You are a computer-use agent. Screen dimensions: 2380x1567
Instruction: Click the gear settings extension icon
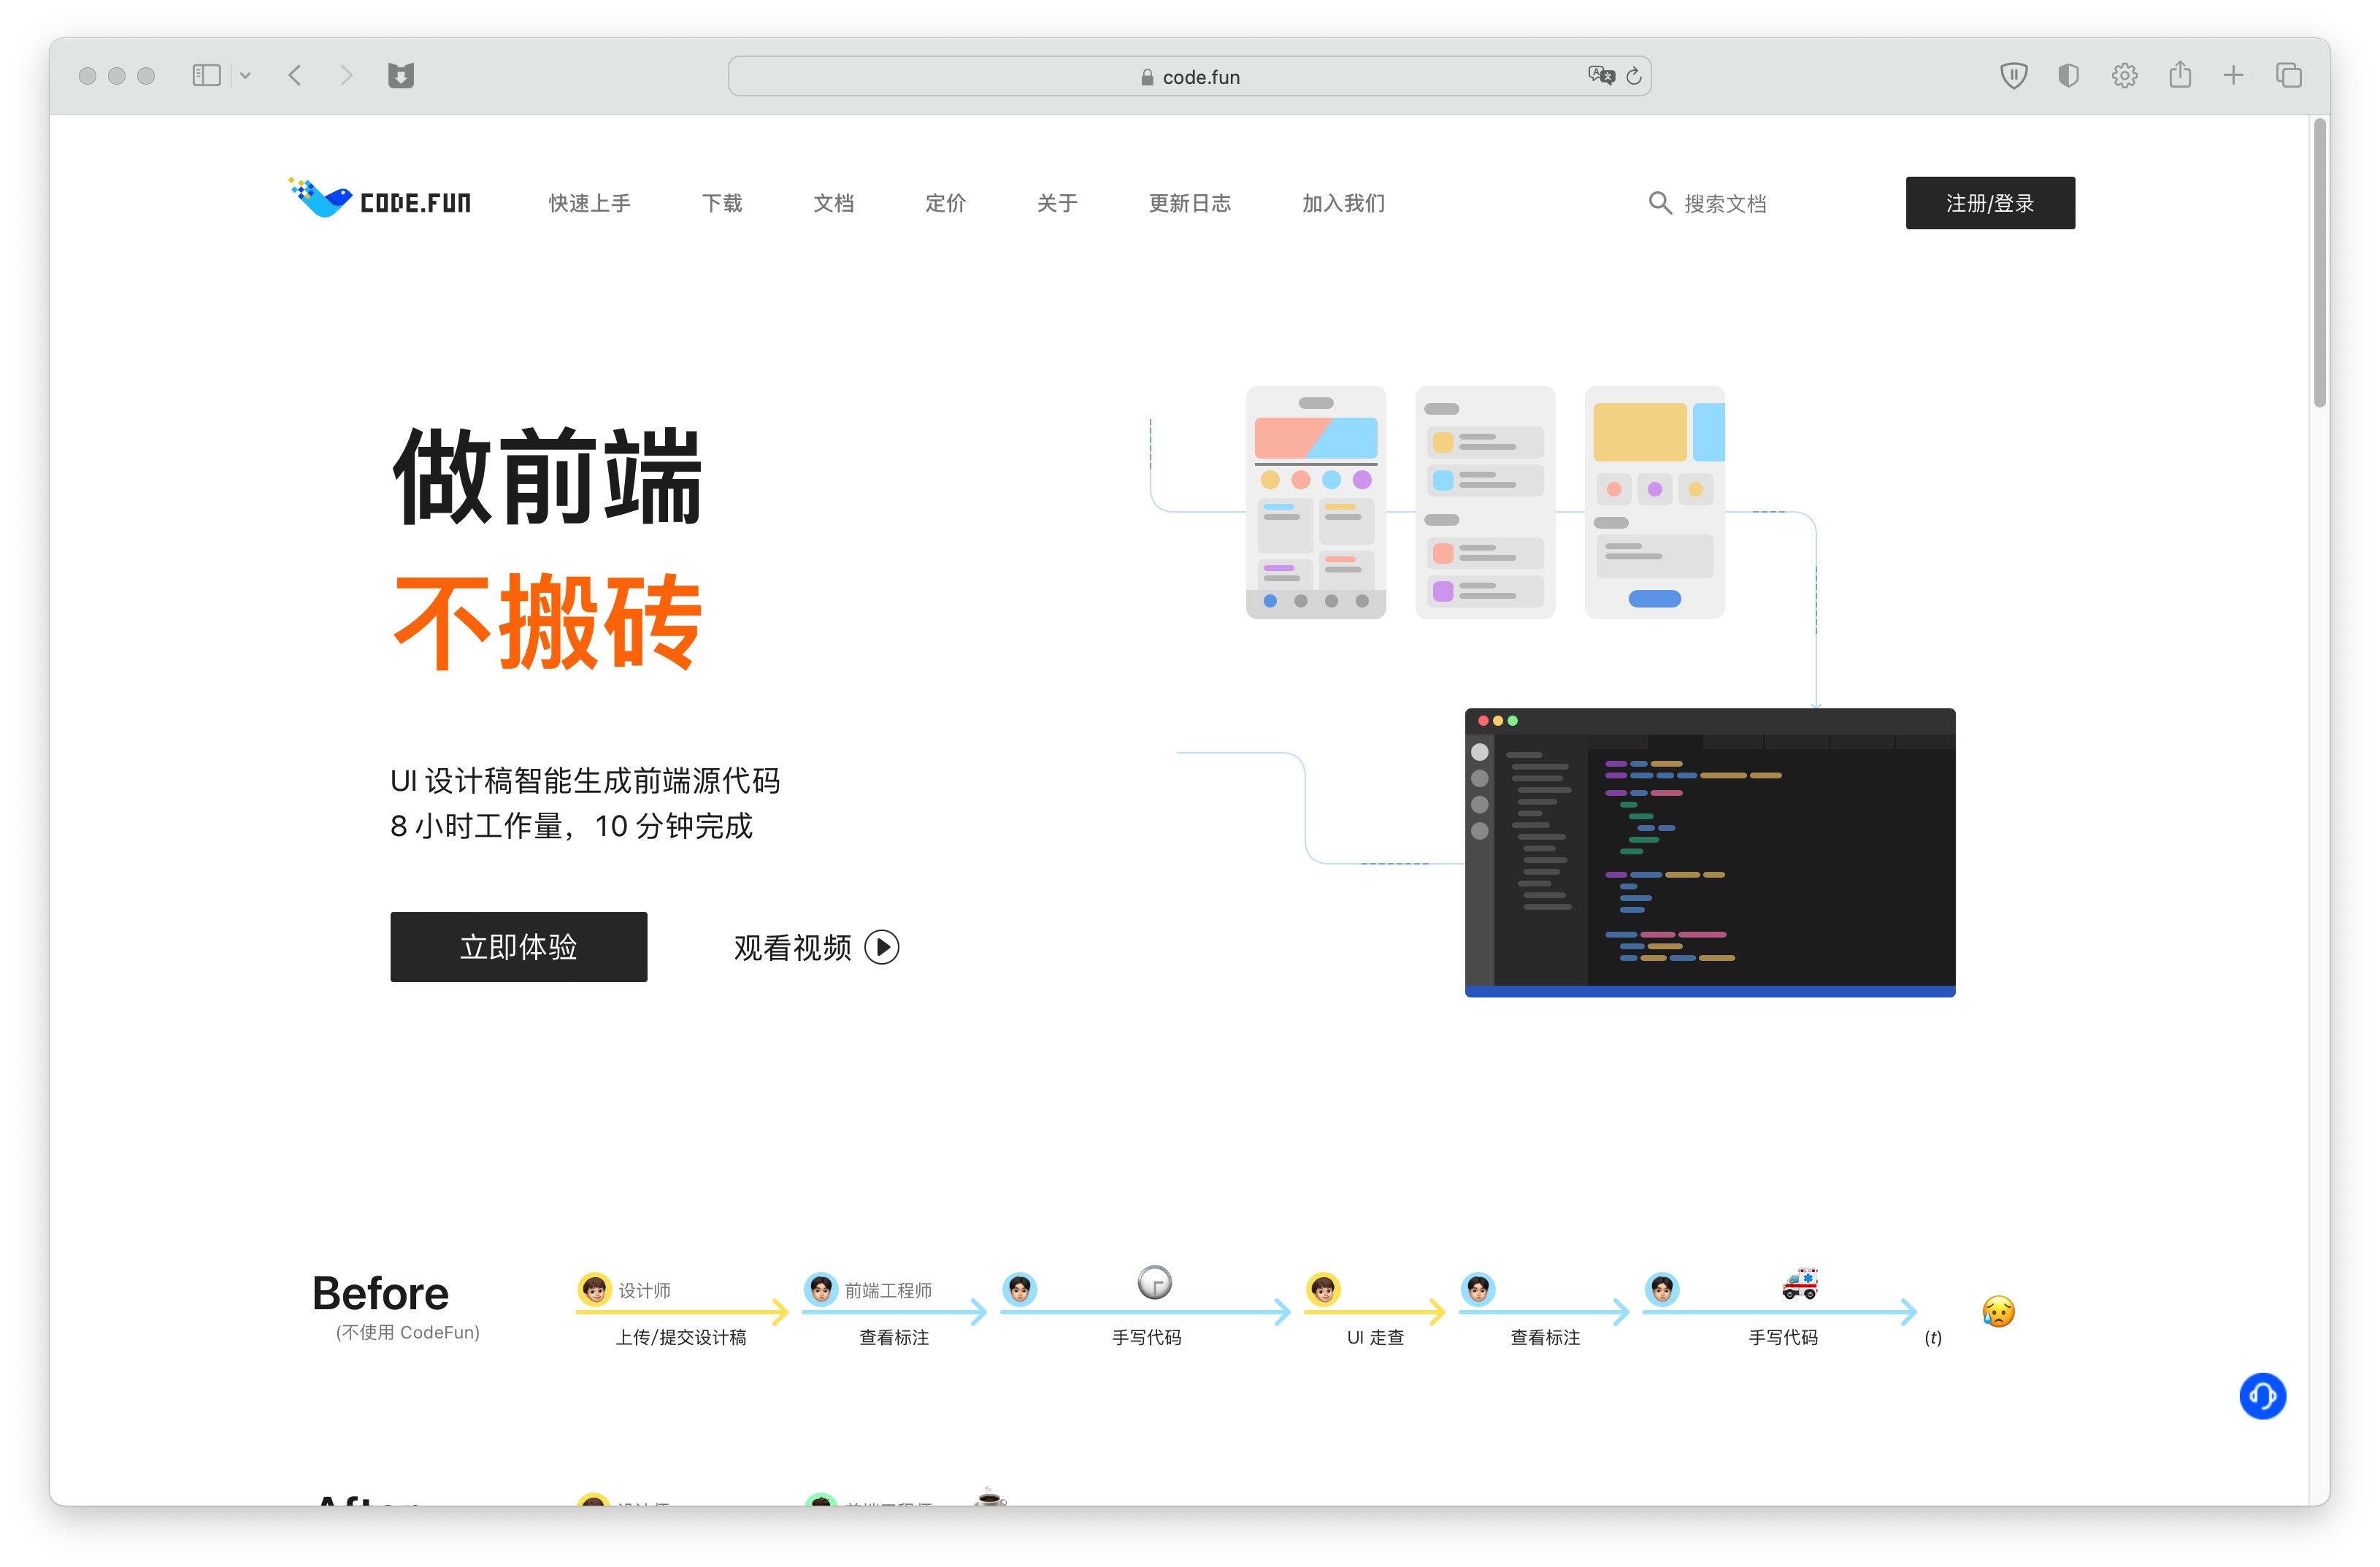pos(2124,76)
